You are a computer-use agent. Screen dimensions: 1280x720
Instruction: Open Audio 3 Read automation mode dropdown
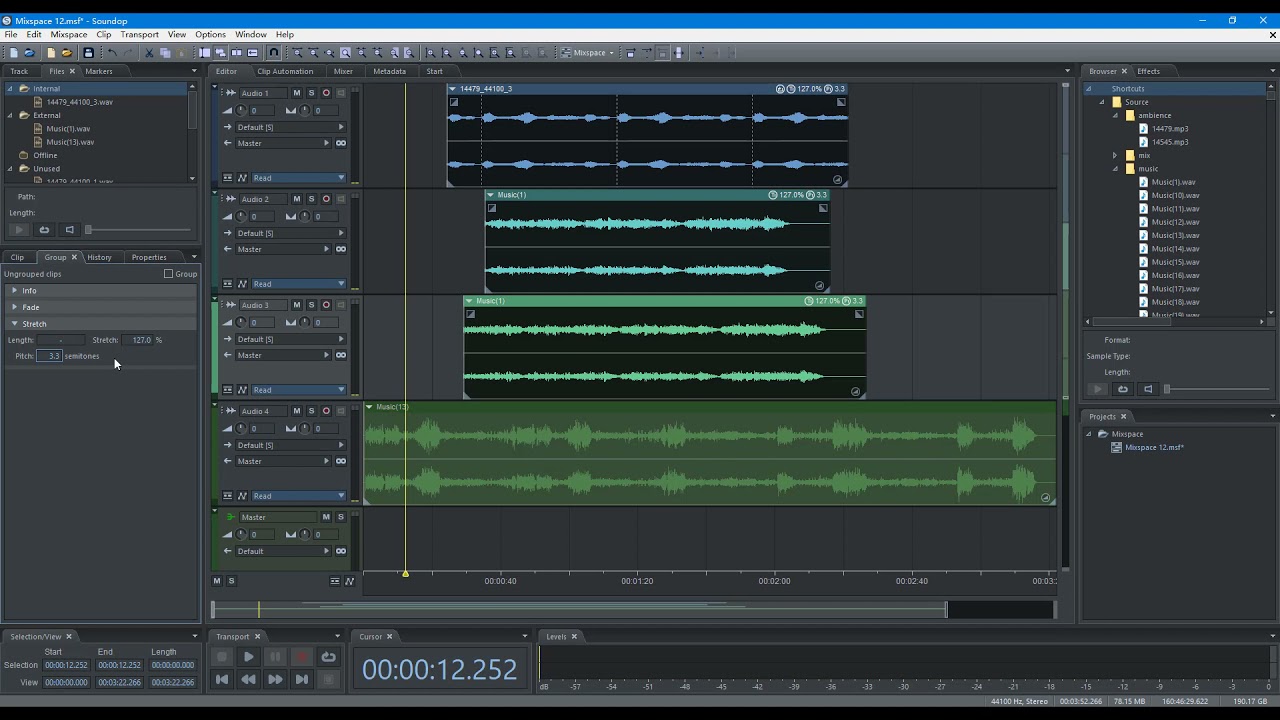click(x=298, y=390)
